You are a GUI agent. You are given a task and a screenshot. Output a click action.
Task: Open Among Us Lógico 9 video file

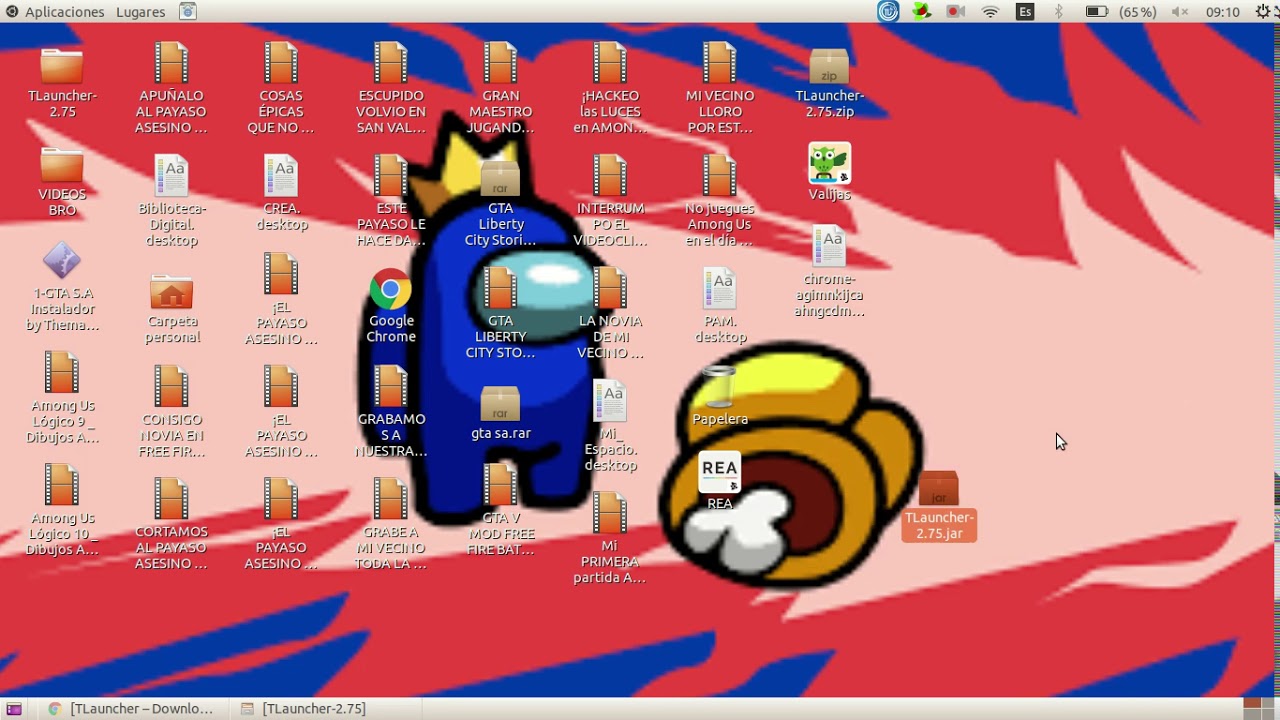pyautogui.click(x=62, y=373)
